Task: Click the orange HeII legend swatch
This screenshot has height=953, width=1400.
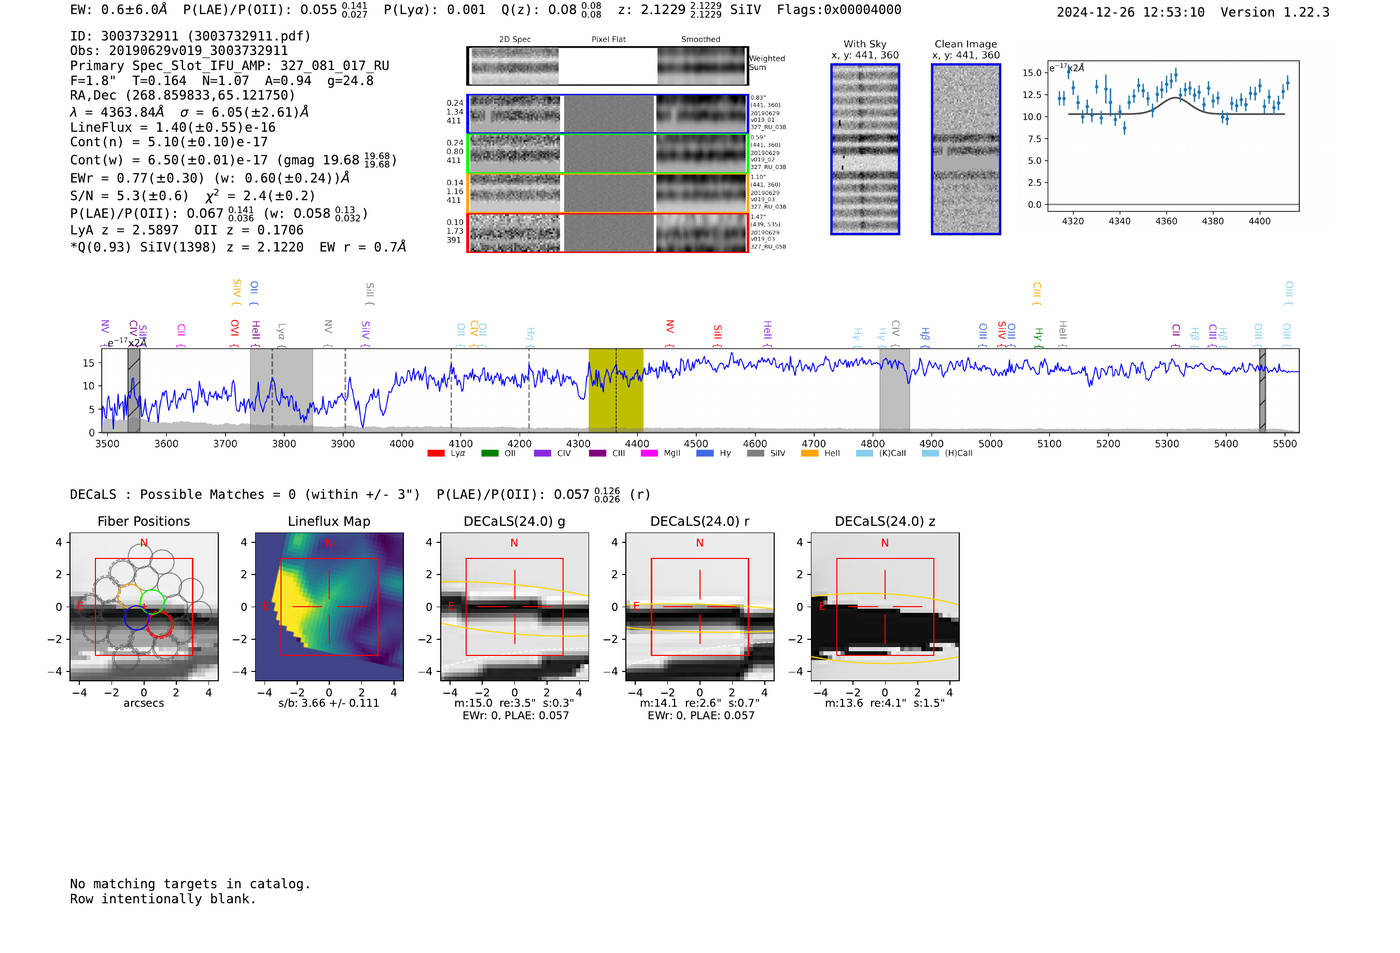Action: [810, 453]
